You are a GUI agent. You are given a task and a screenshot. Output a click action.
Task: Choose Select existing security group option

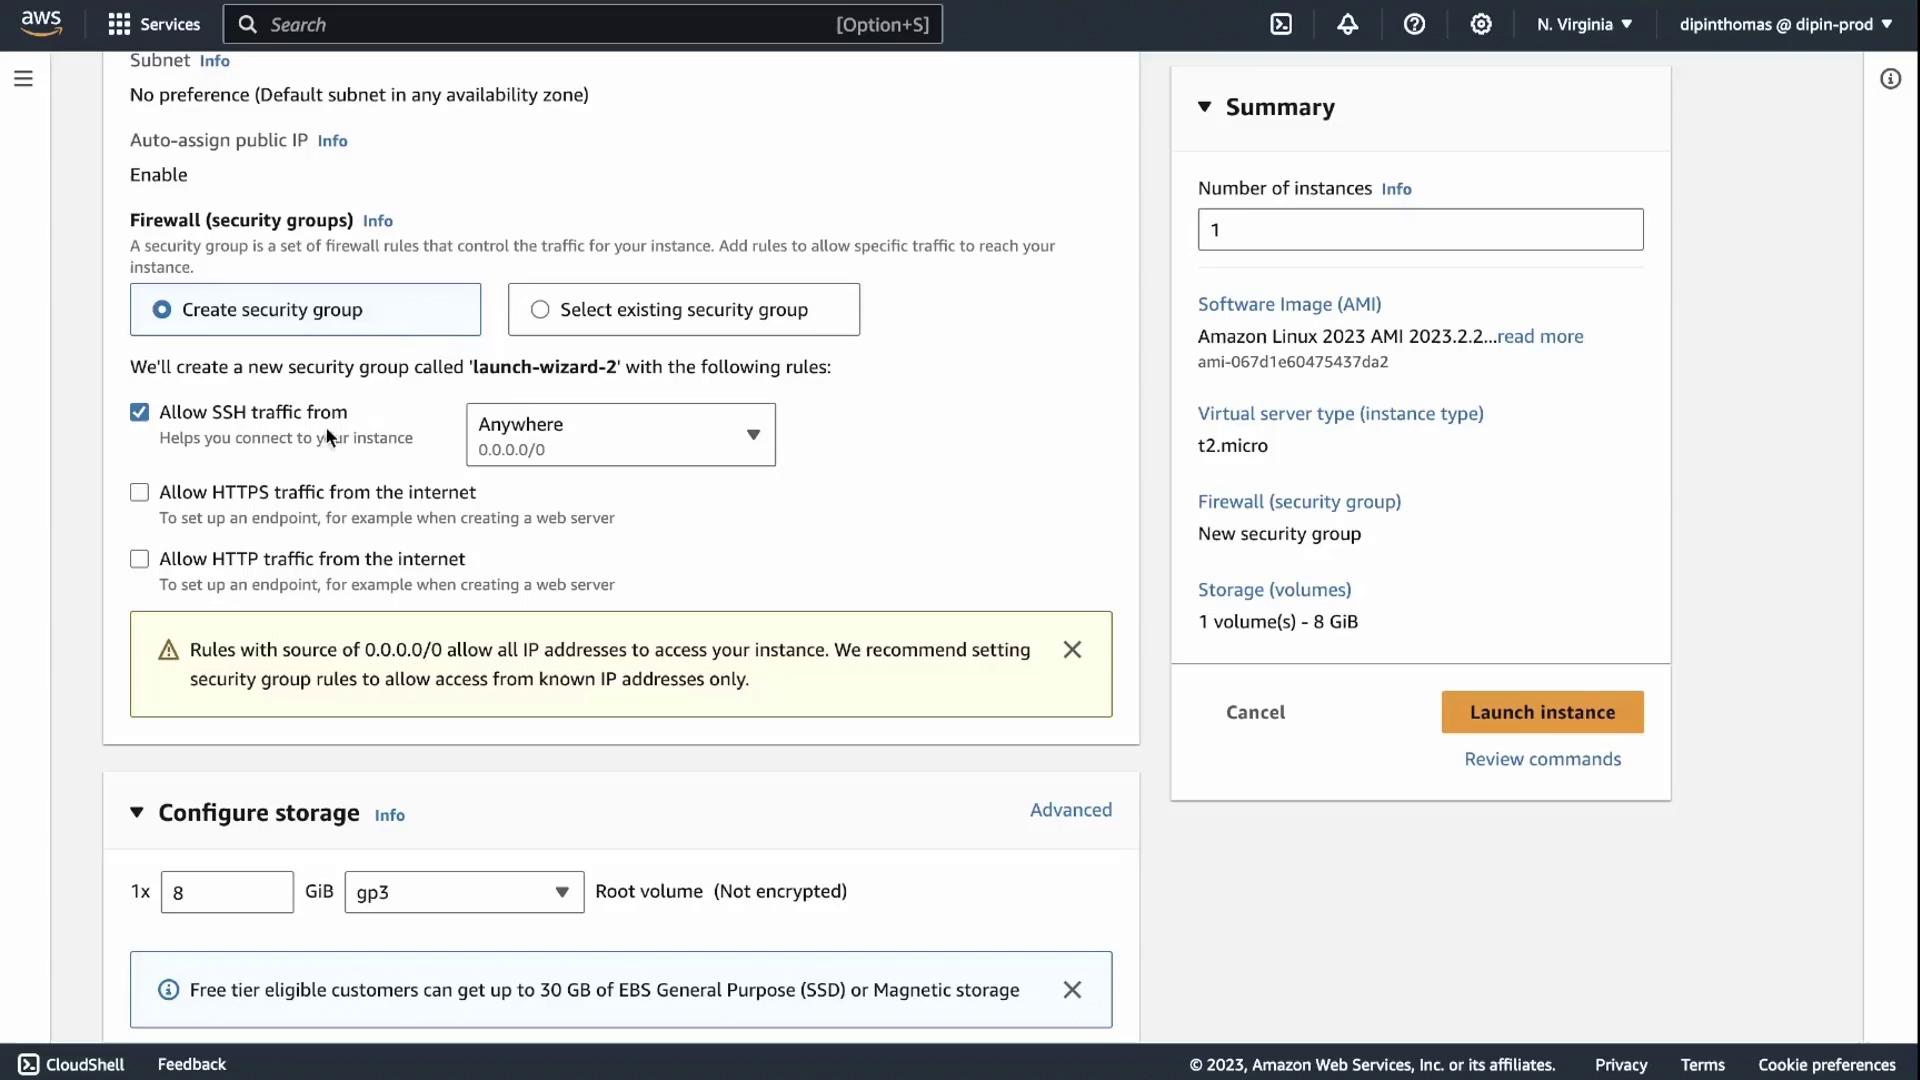540,310
